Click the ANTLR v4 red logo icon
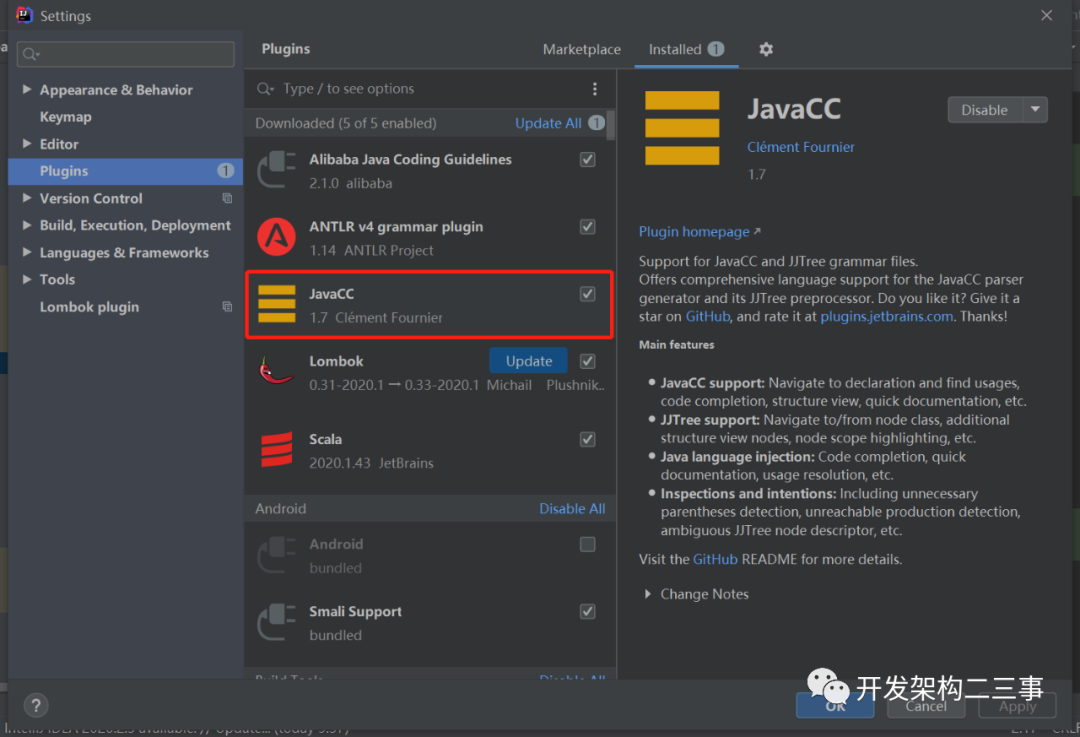1080x737 pixels. (276, 237)
